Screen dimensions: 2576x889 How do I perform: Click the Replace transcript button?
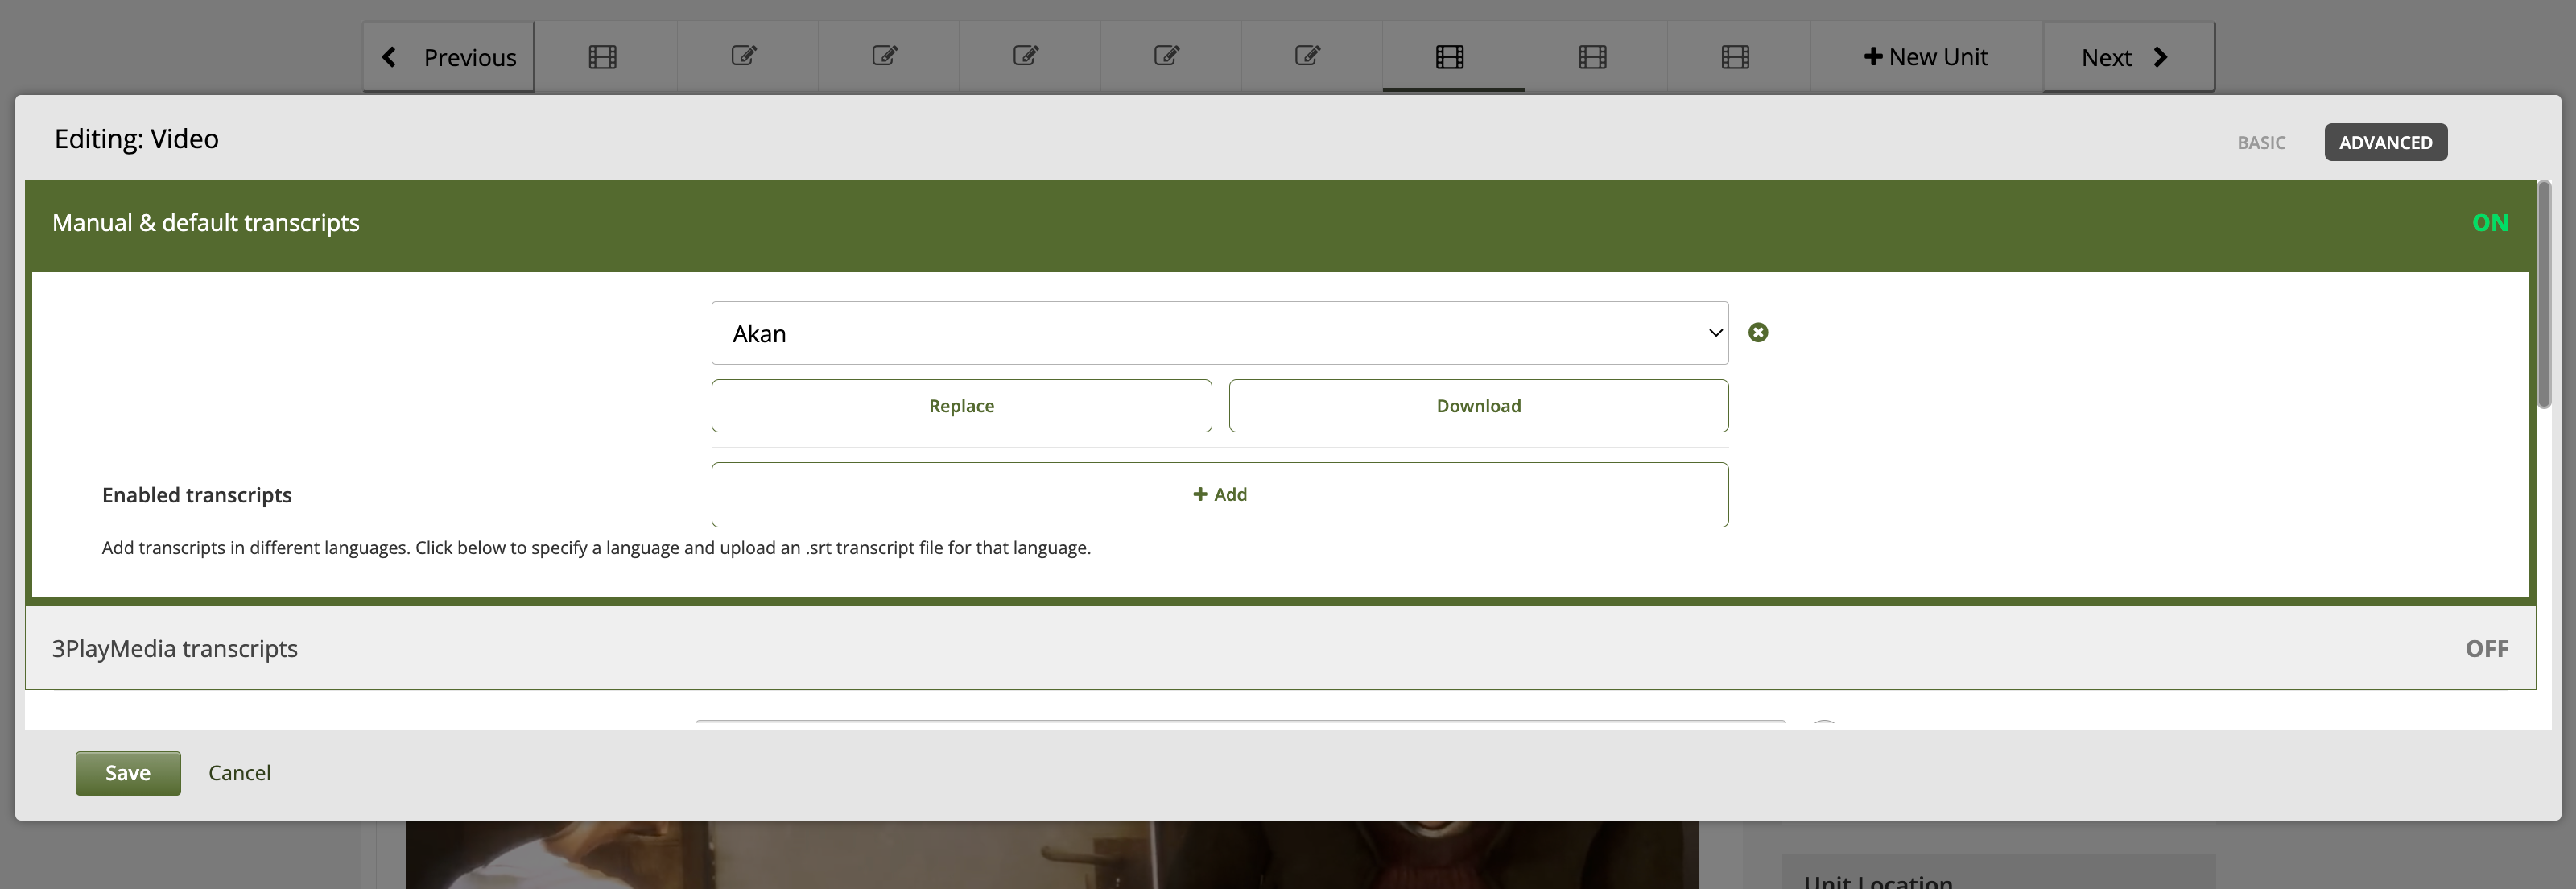(x=961, y=406)
